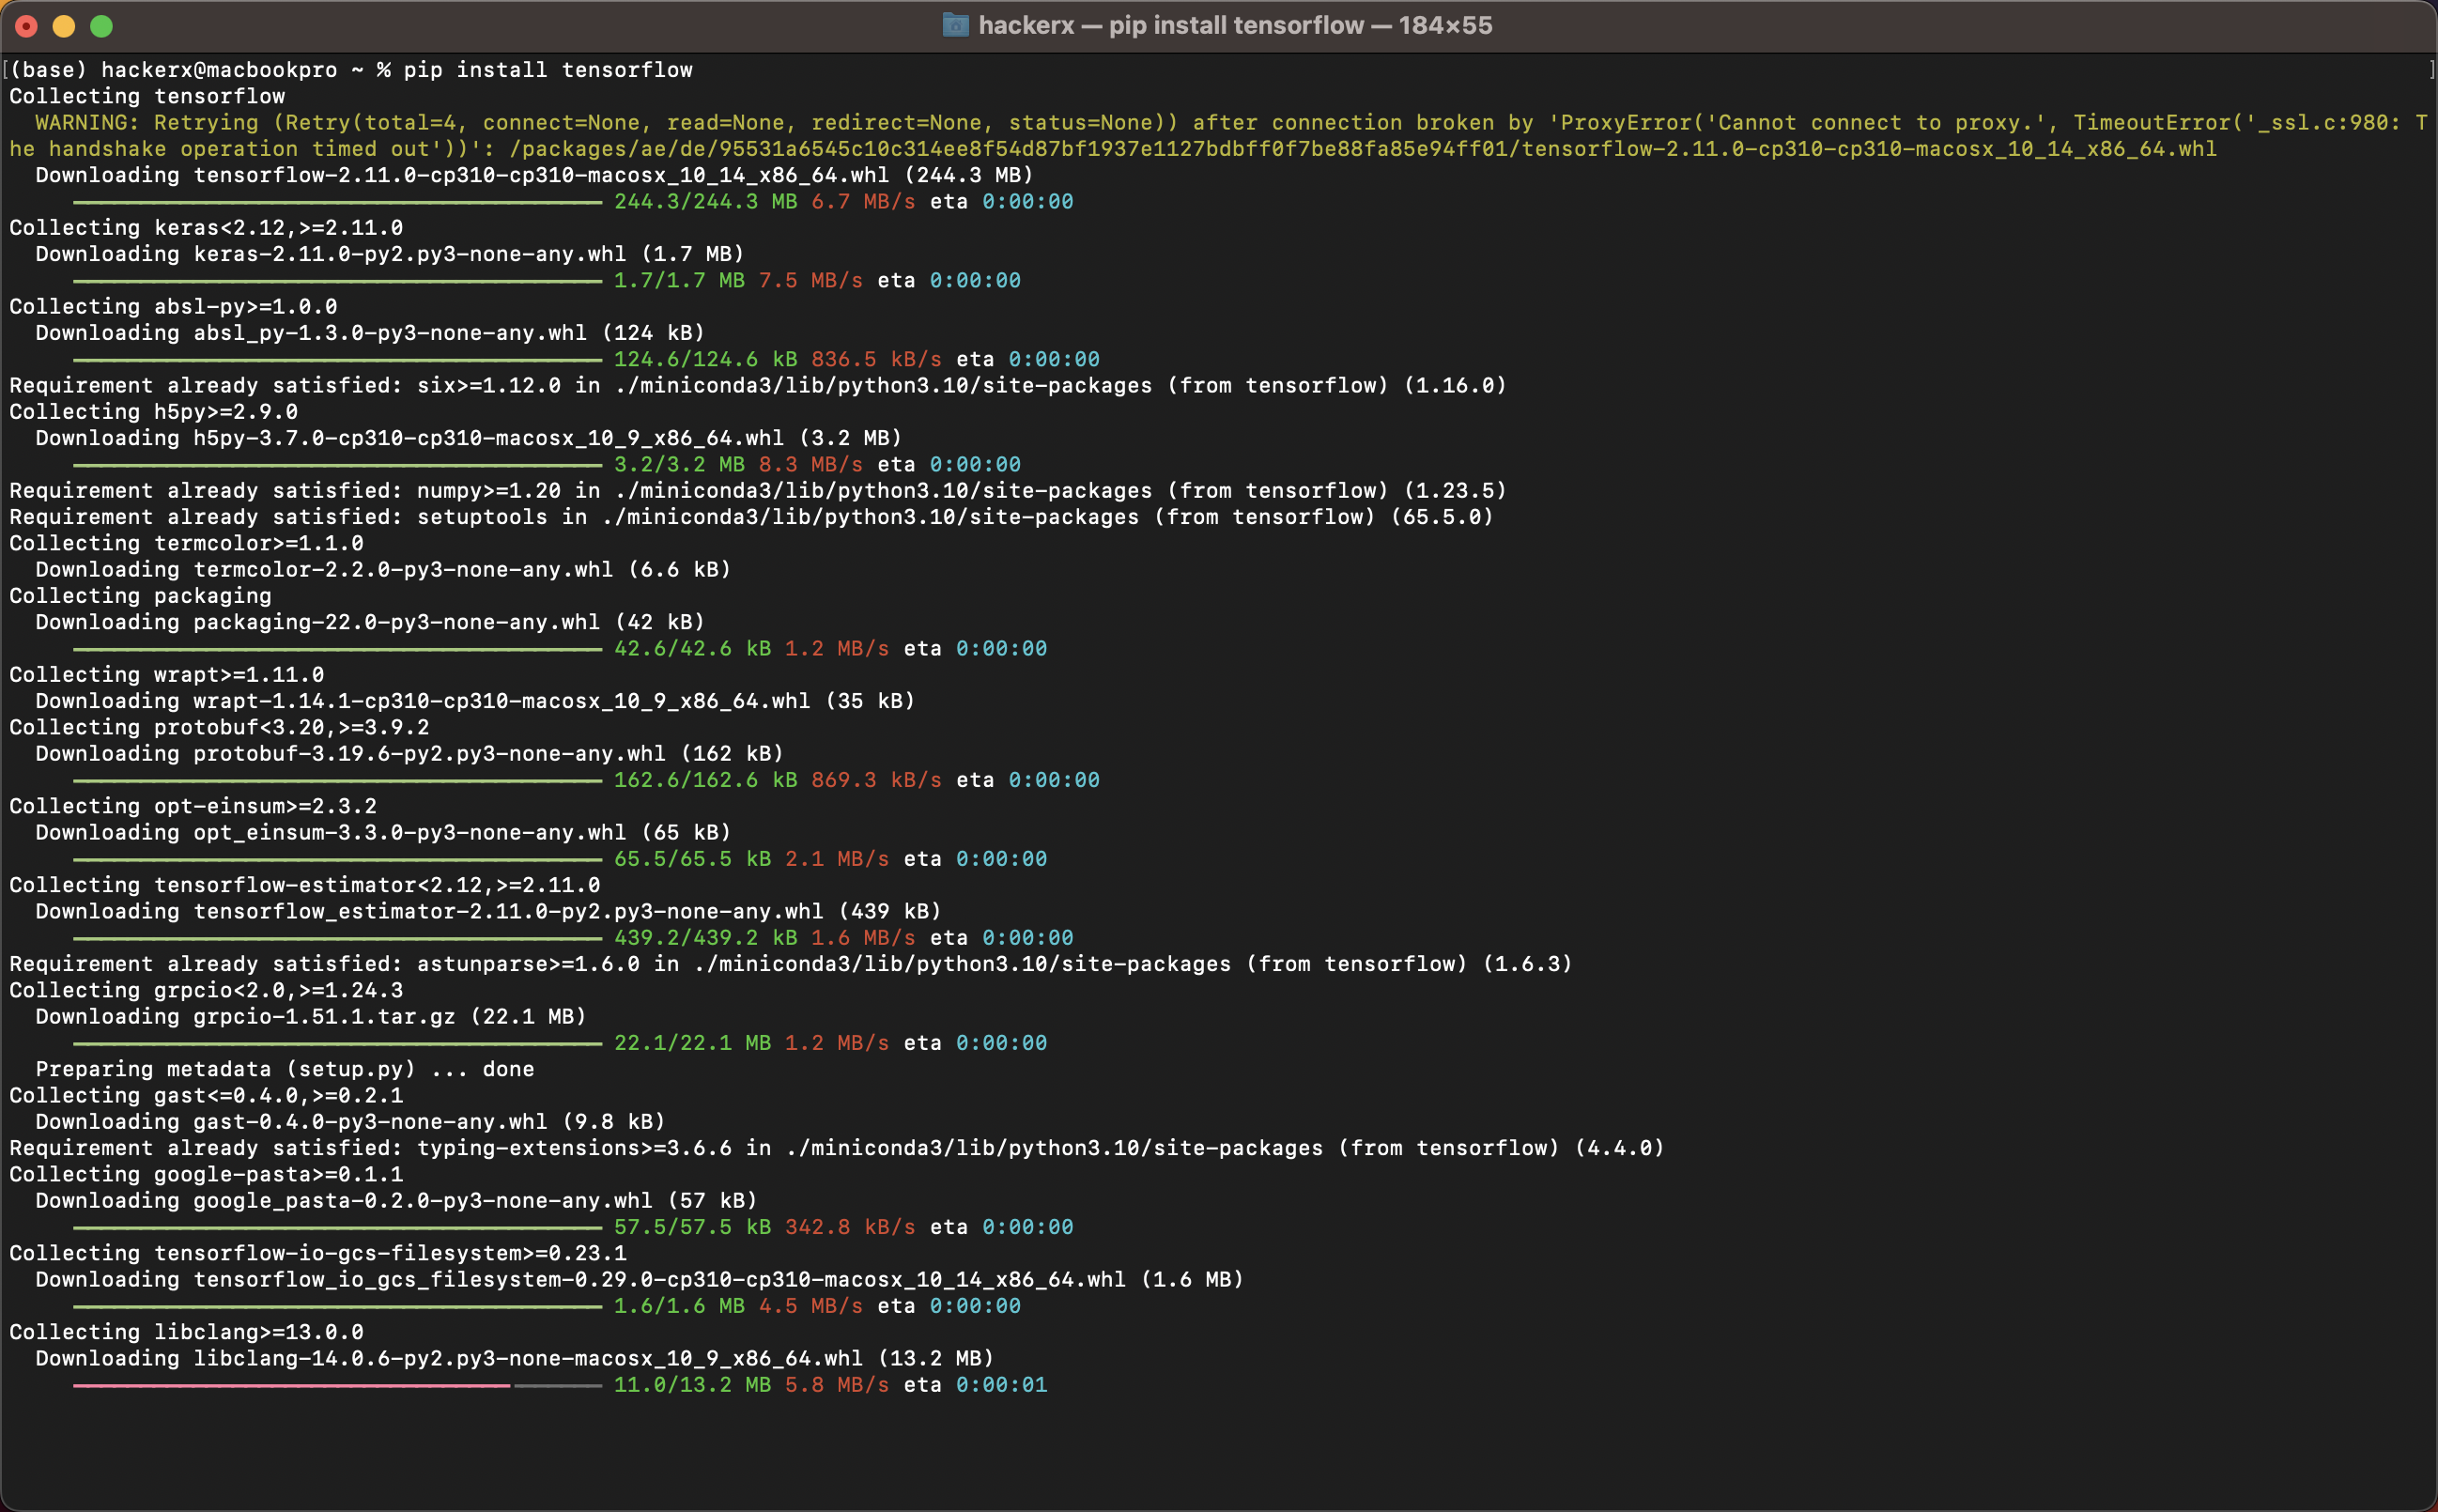2438x1512 pixels.
Task: Click 'Downloading tensorflow_estimator-2.11.0' line
Action: coord(489,912)
